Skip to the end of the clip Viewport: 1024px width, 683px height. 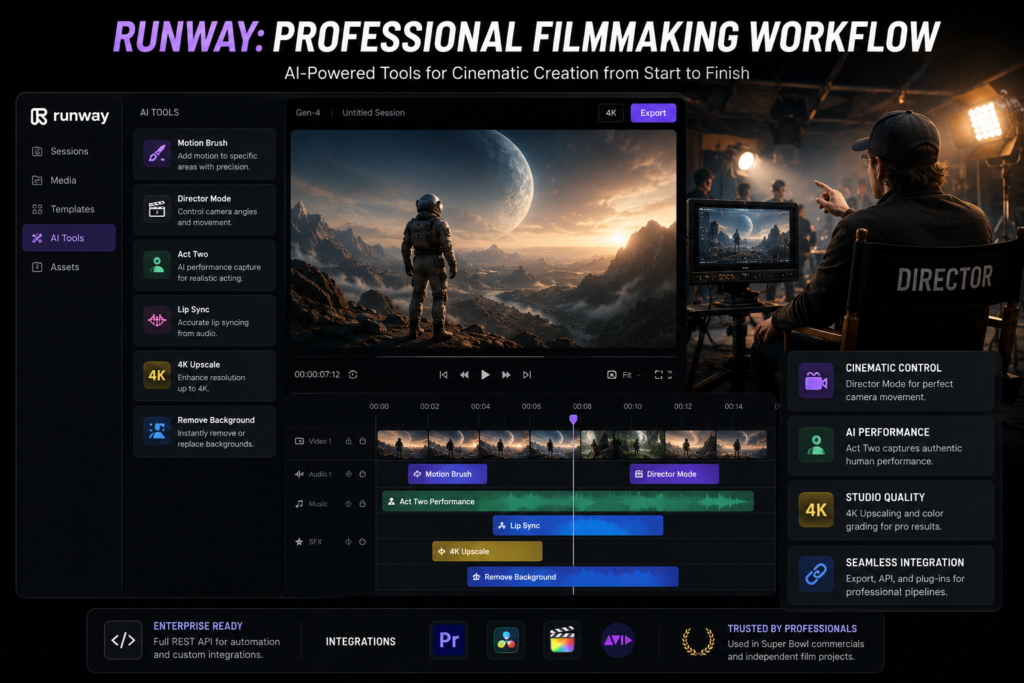point(527,375)
